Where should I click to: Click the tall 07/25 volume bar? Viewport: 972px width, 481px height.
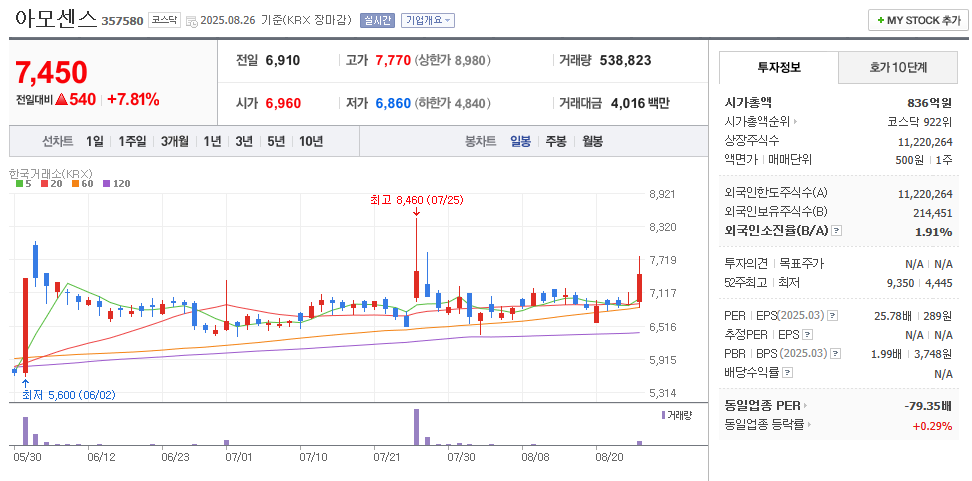tap(417, 427)
